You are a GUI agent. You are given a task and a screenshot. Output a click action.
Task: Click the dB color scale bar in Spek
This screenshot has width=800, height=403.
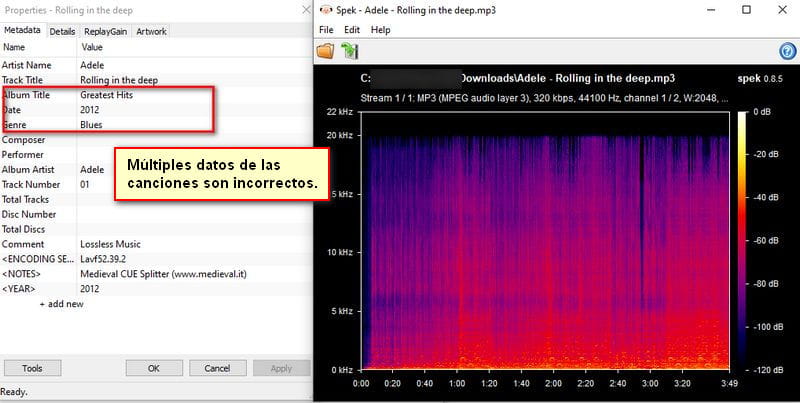pyautogui.click(x=742, y=240)
